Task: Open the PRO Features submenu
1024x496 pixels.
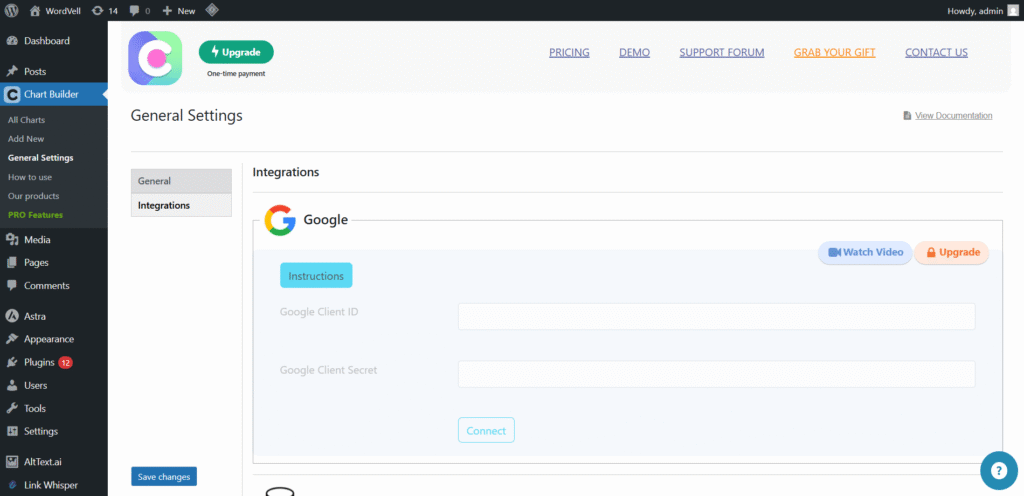Action: click(35, 215)
